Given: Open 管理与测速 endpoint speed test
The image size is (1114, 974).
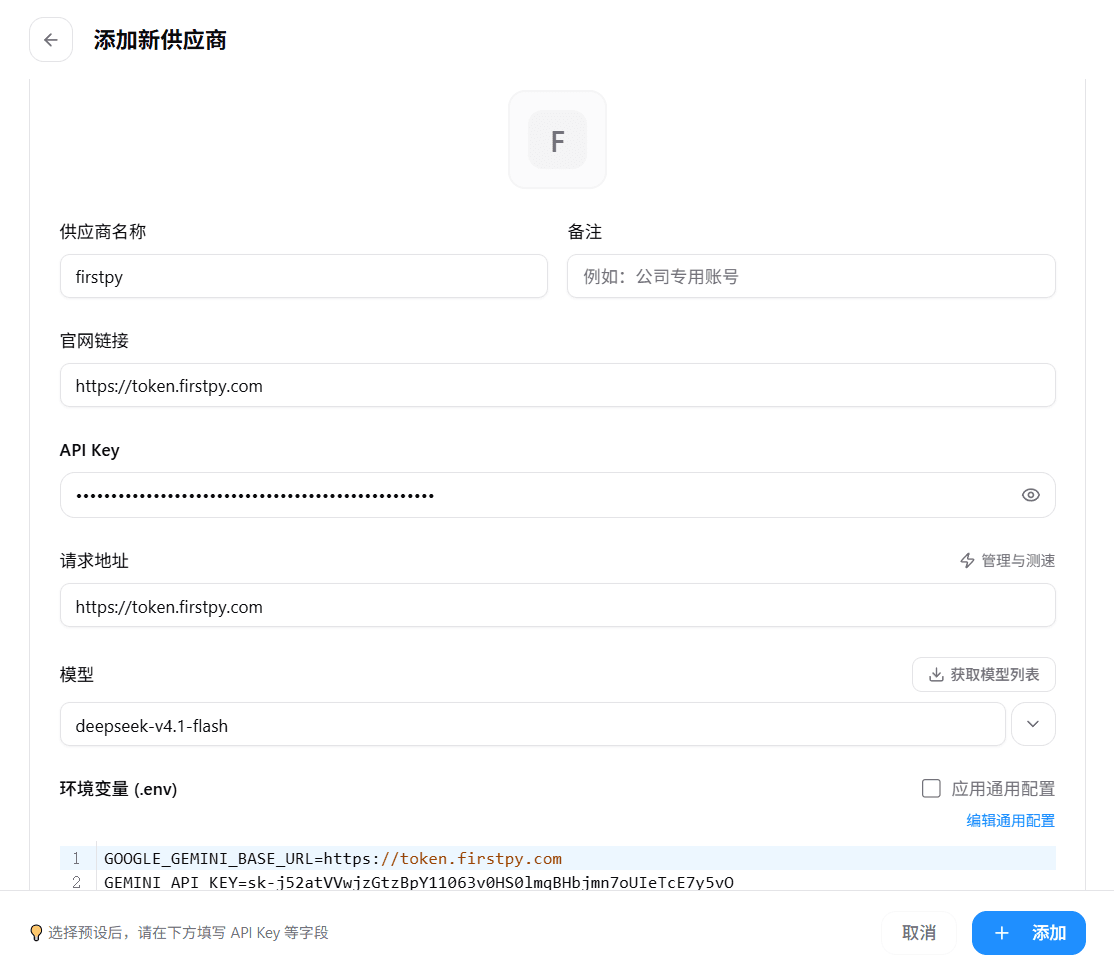Looking at the screenshot, I should [1007, 561].
